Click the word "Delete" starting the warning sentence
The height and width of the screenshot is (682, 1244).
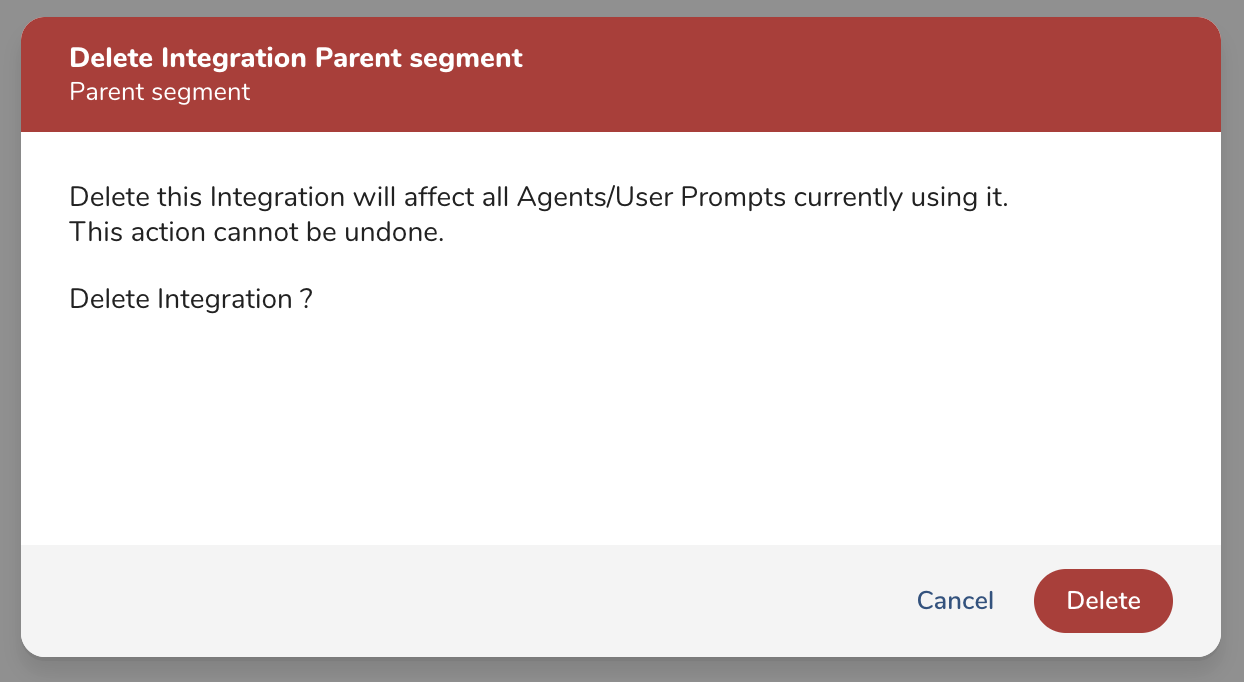point(109,197)
